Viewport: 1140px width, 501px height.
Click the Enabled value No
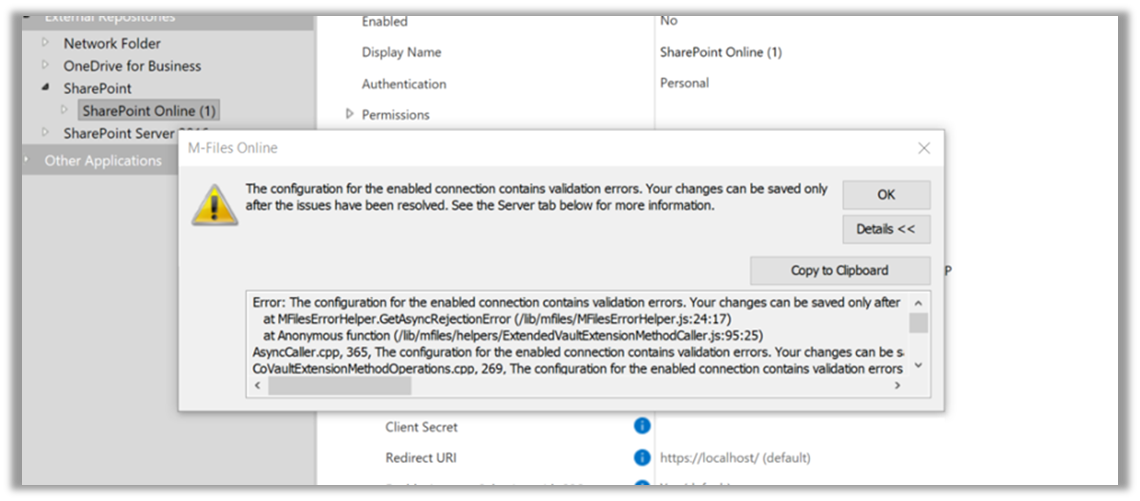coord(669,21)
